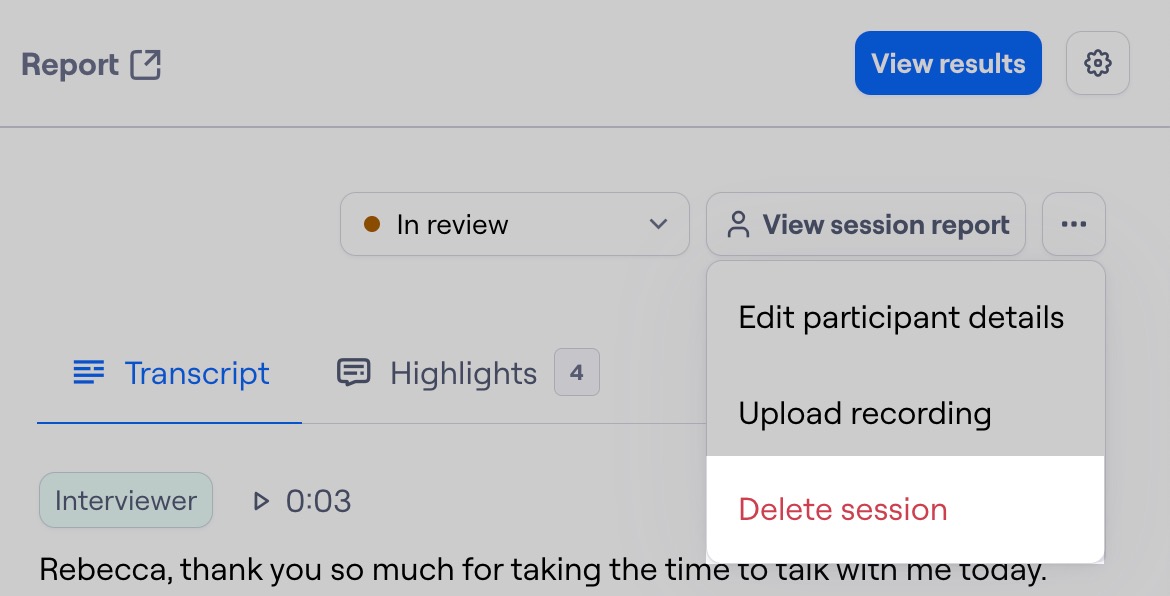Open the ellipsis overflow menu

(1073, 224)
